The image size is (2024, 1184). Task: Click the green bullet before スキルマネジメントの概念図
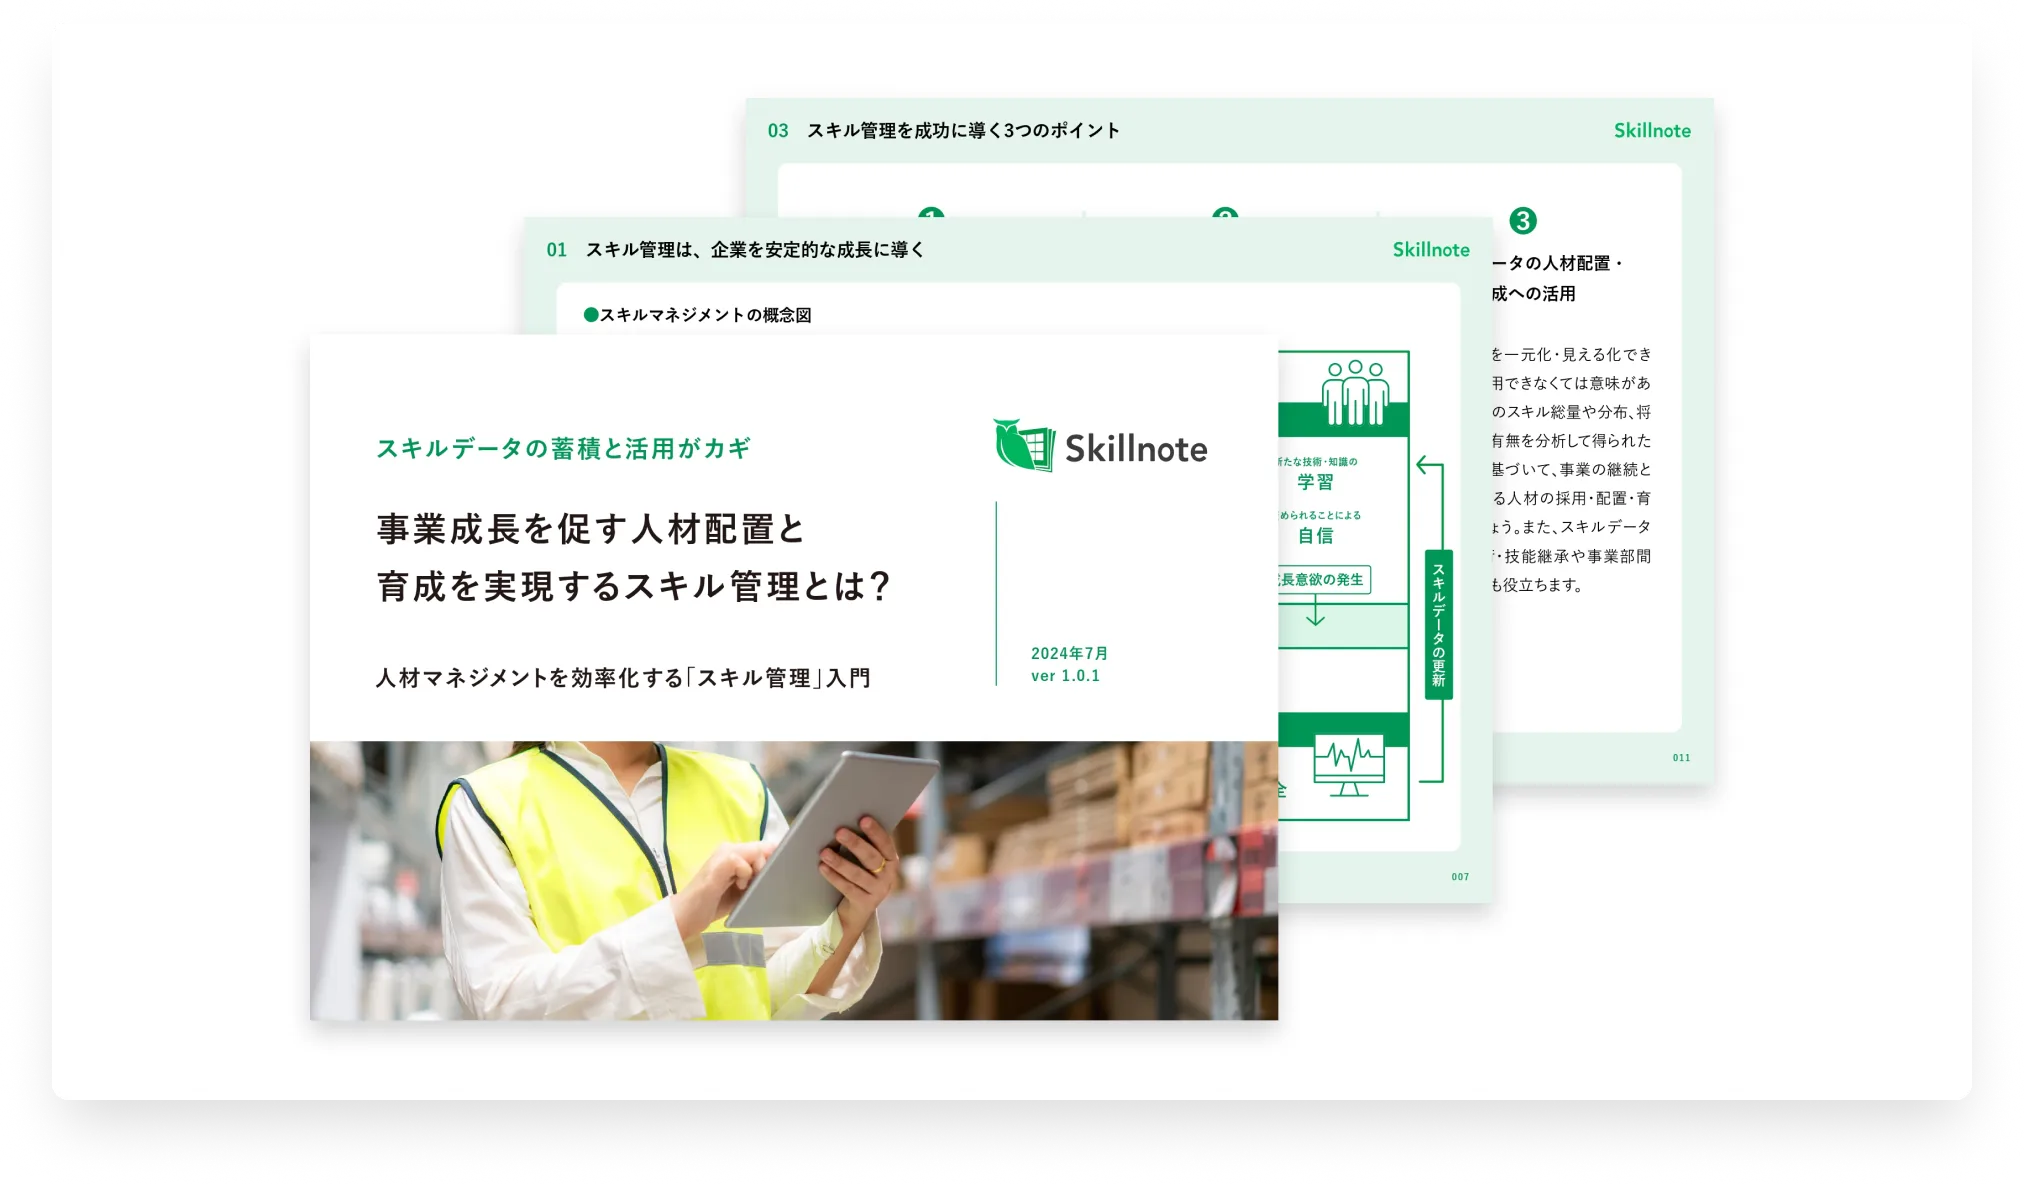pos(591,315)
